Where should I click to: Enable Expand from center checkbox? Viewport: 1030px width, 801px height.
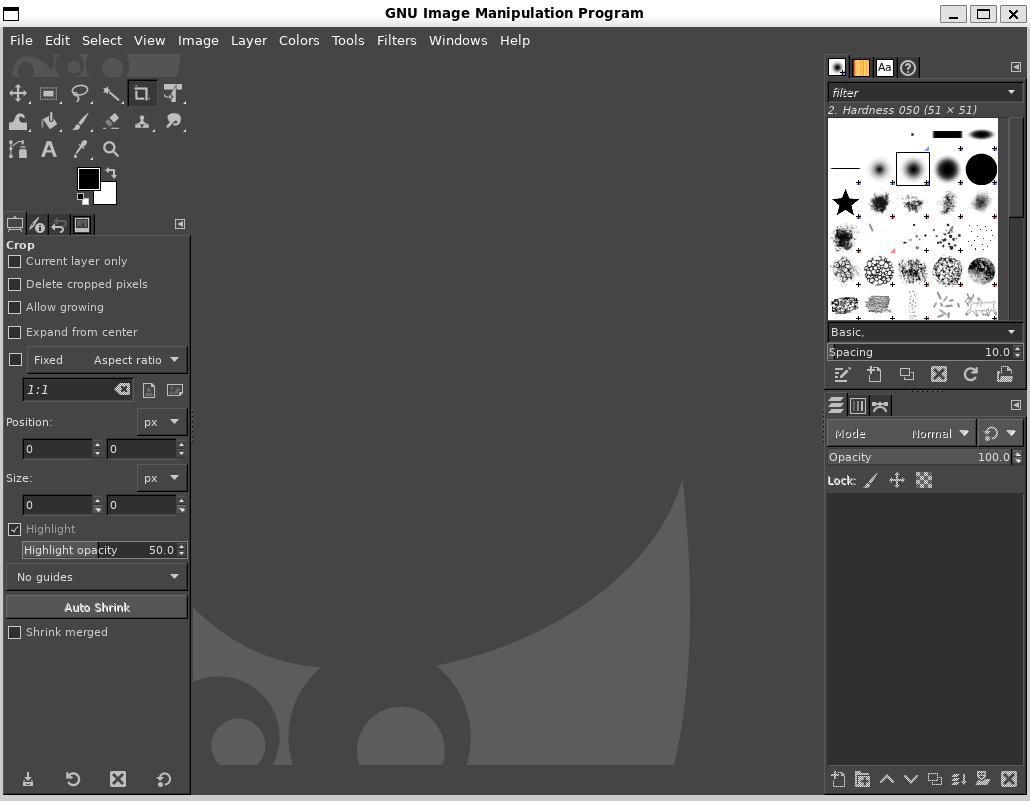14,332
